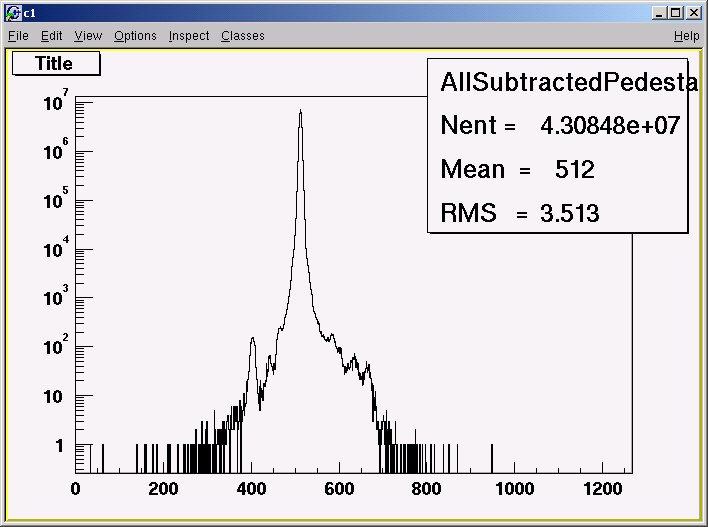Click the y-axis label 1
The height and width of the screenshot is (527, 708).
tap(59, 446)
